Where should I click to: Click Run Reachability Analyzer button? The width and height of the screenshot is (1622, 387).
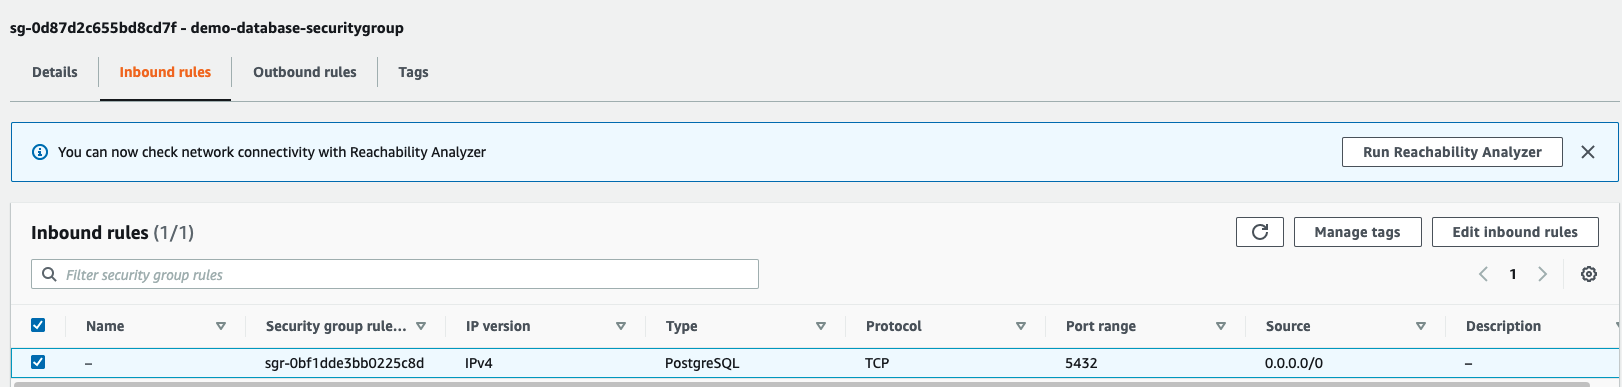(x=1452, y=152)
